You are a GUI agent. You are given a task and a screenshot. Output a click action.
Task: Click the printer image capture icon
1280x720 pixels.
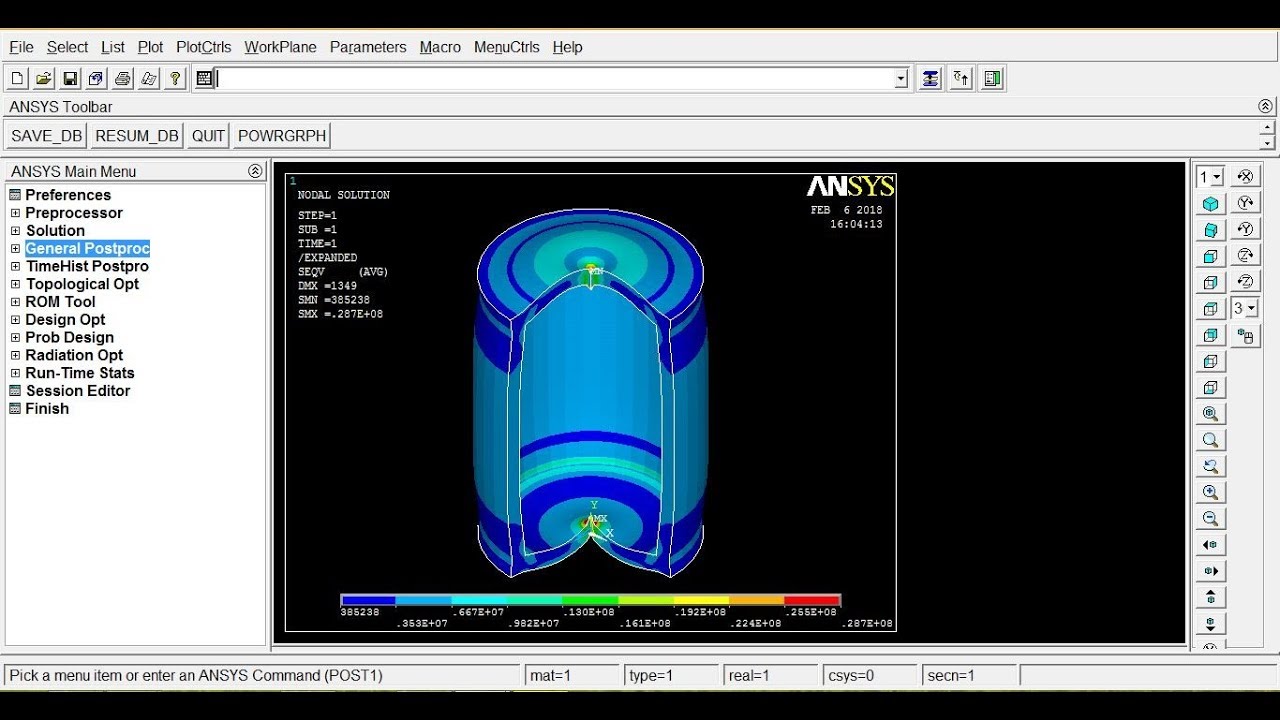pyautogui.click(x=122, y=78)
